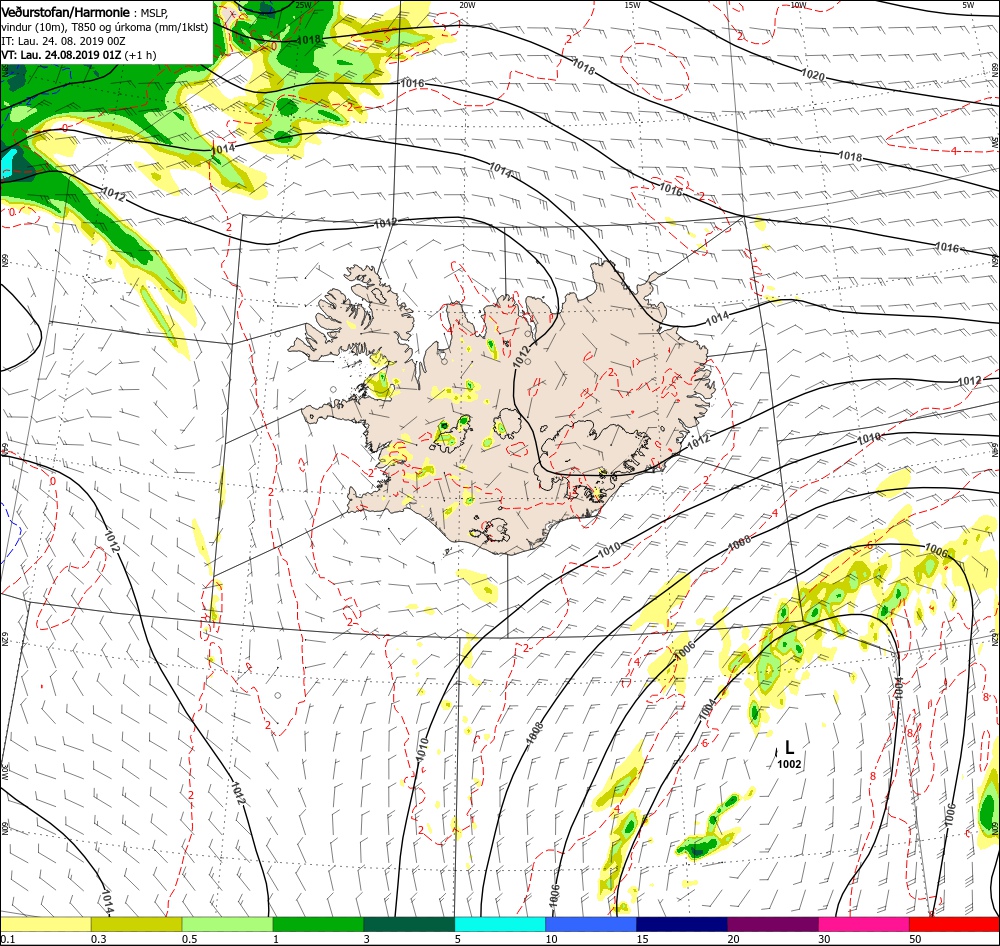The image size is (1000, 946).
Task: Click the '25W' longitude label
Action: pyautogui.click(x=303, y=4)
